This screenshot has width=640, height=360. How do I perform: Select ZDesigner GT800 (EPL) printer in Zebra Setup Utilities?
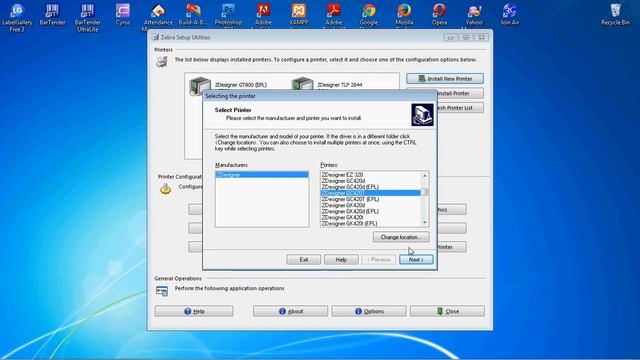[x=229, y=85]
